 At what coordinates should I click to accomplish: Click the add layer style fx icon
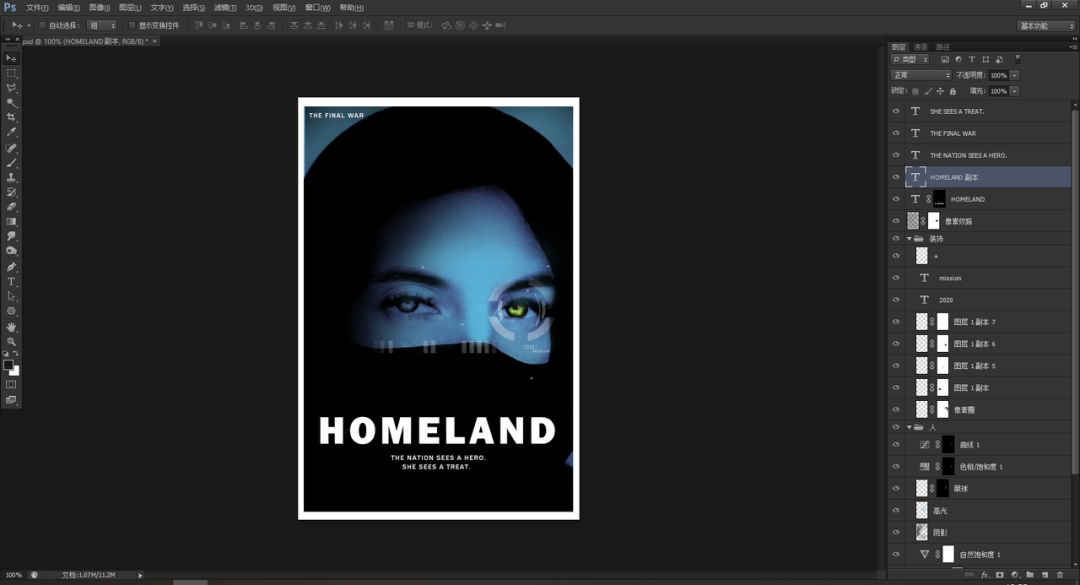tap(984, 575)
